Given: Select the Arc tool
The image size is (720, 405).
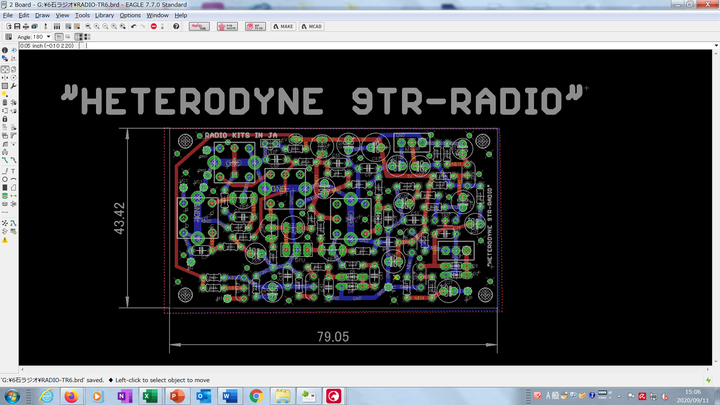Looking at the screenshot, I should pos(13,180).
